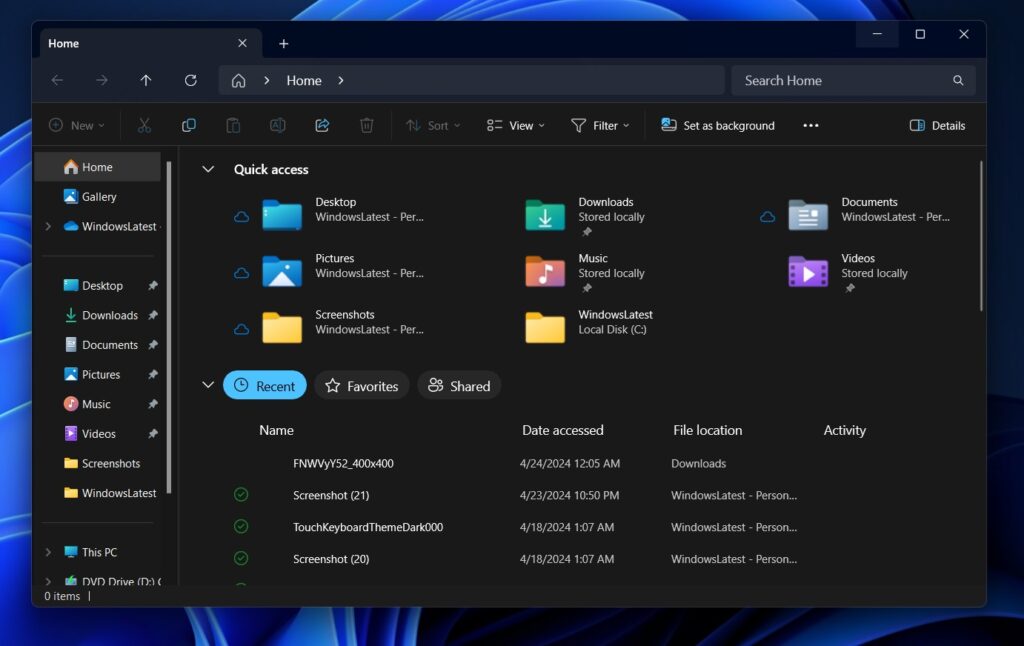
Task: Refresh the current folder view
Action: coord(190,80)
